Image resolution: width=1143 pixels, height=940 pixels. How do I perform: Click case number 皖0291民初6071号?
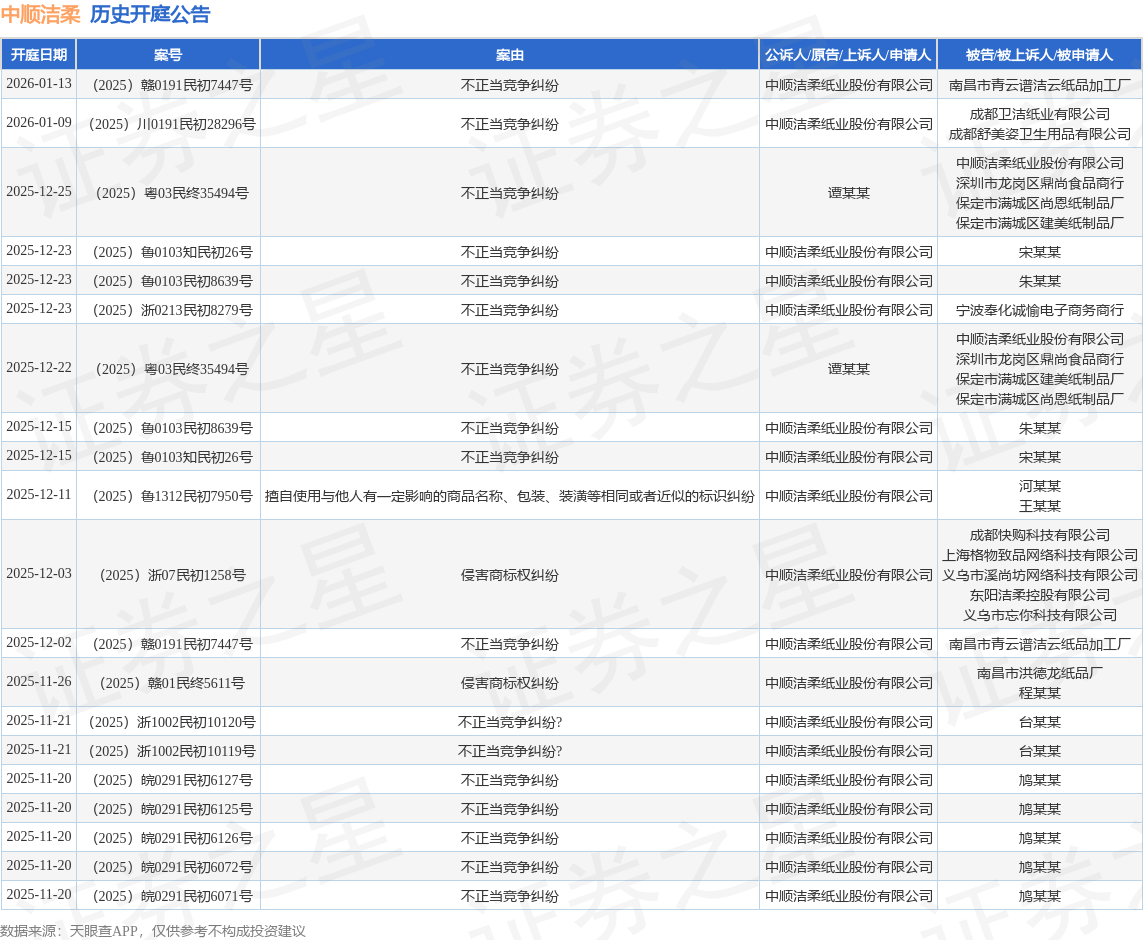coord(172,897)
